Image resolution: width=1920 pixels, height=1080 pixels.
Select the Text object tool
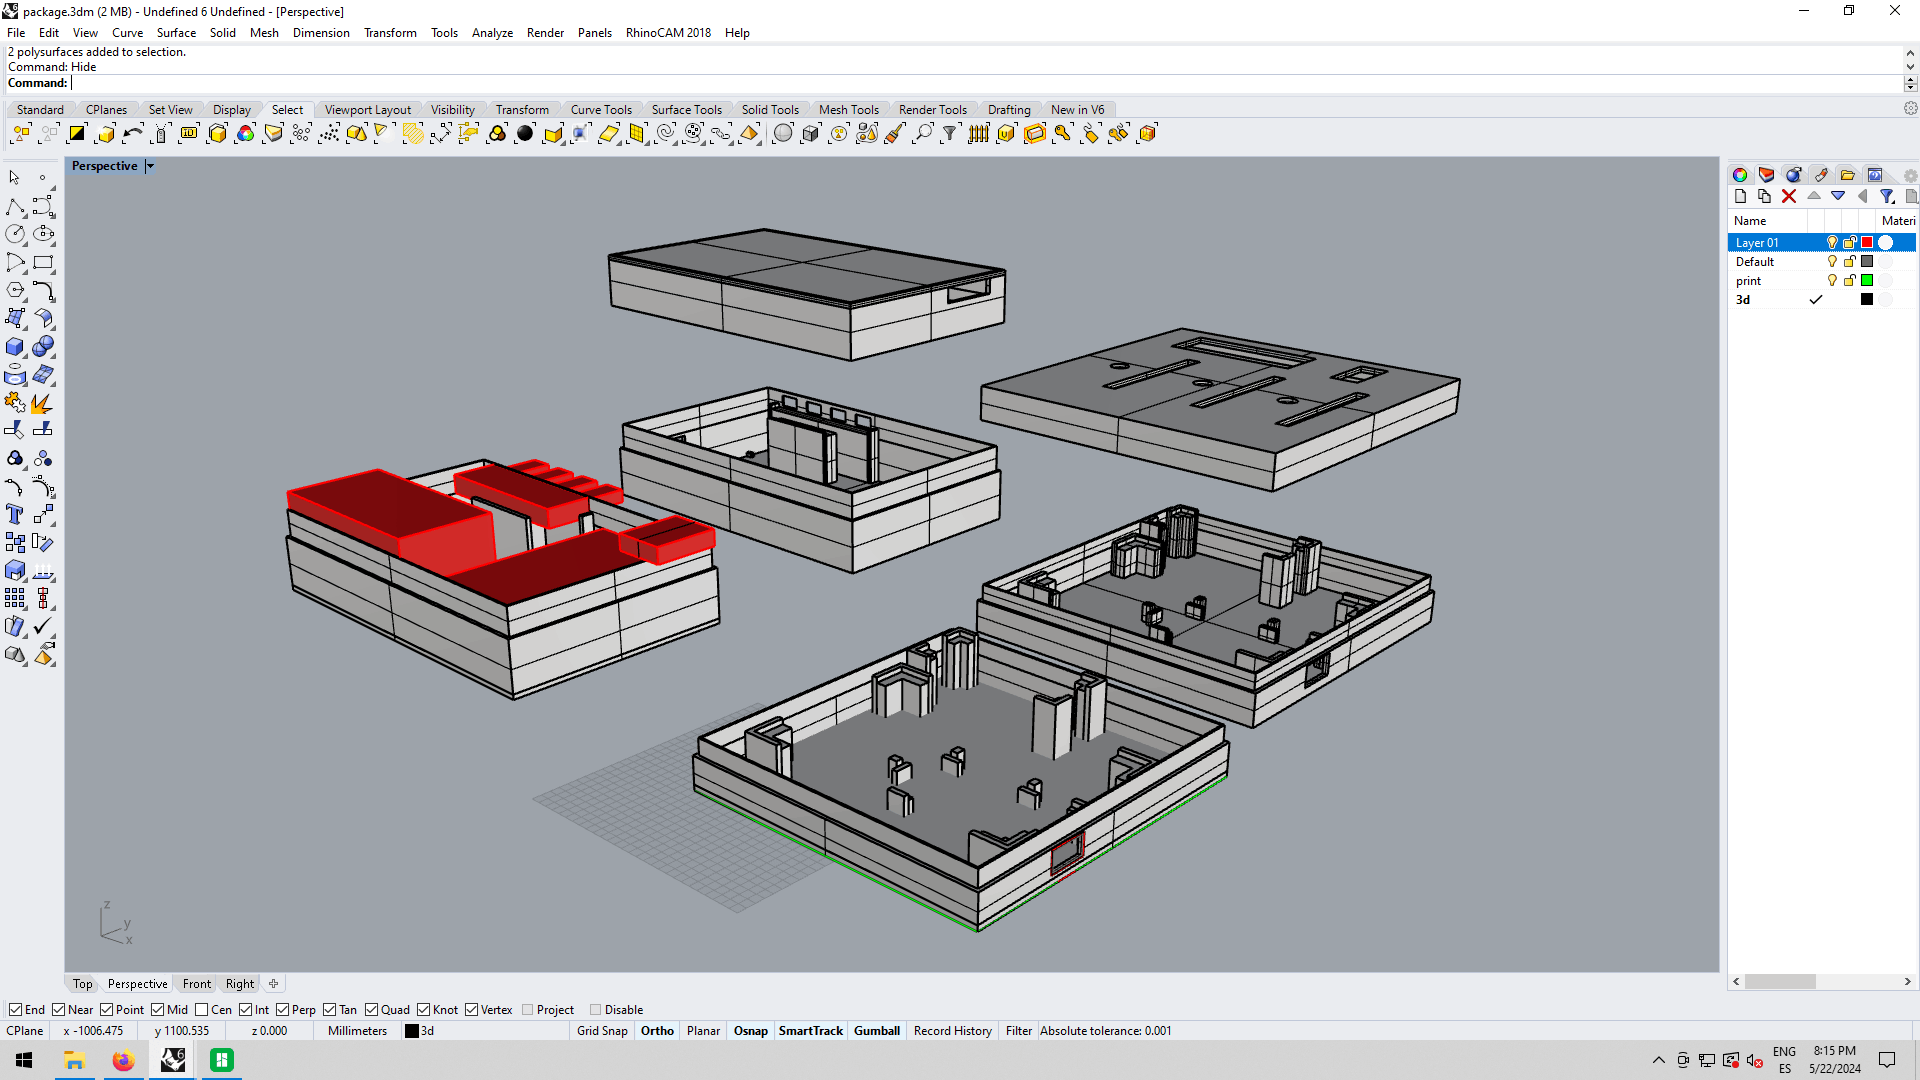15,515
